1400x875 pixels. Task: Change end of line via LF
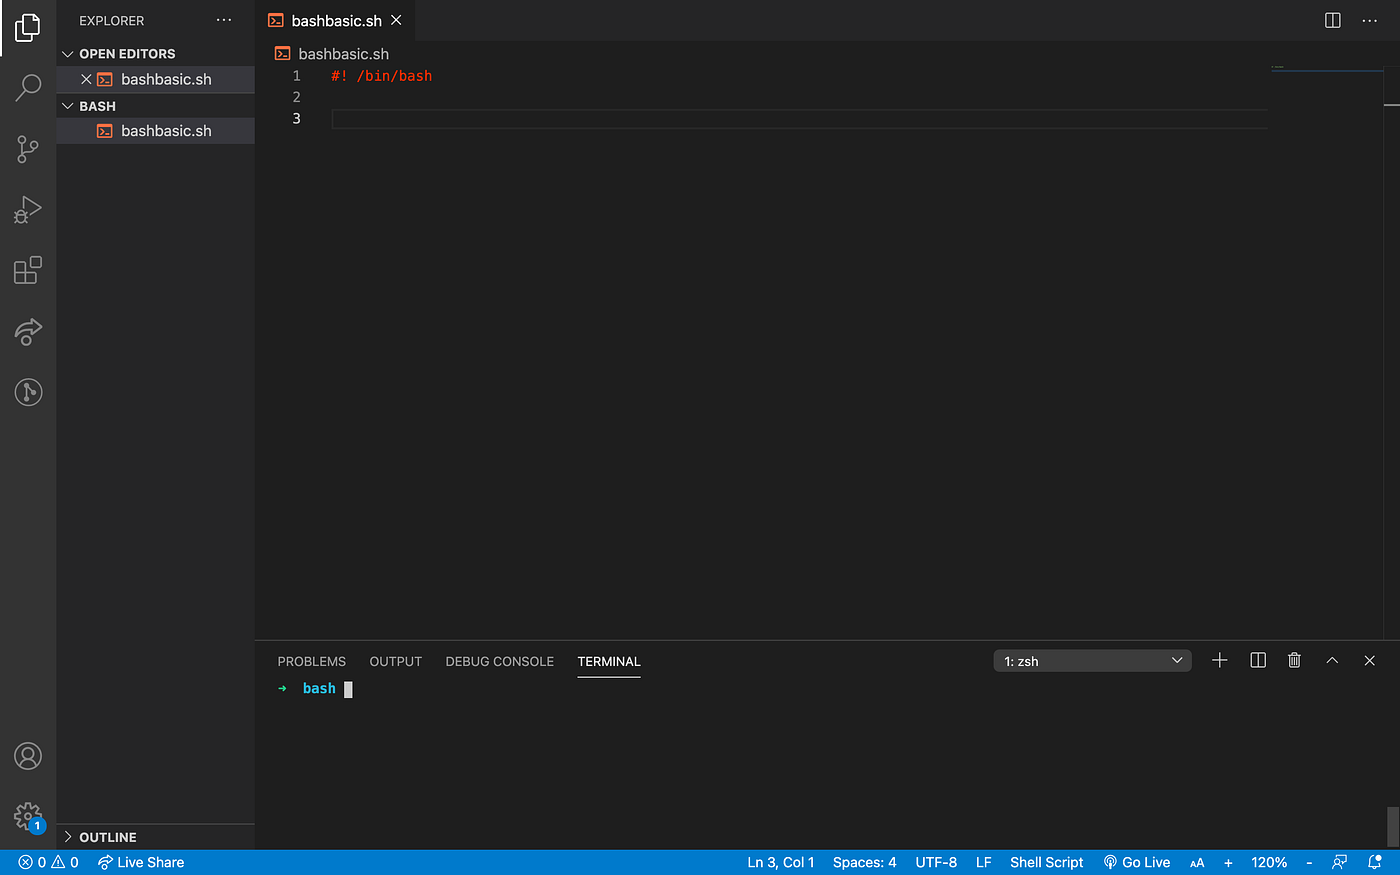tap(984, 862)
